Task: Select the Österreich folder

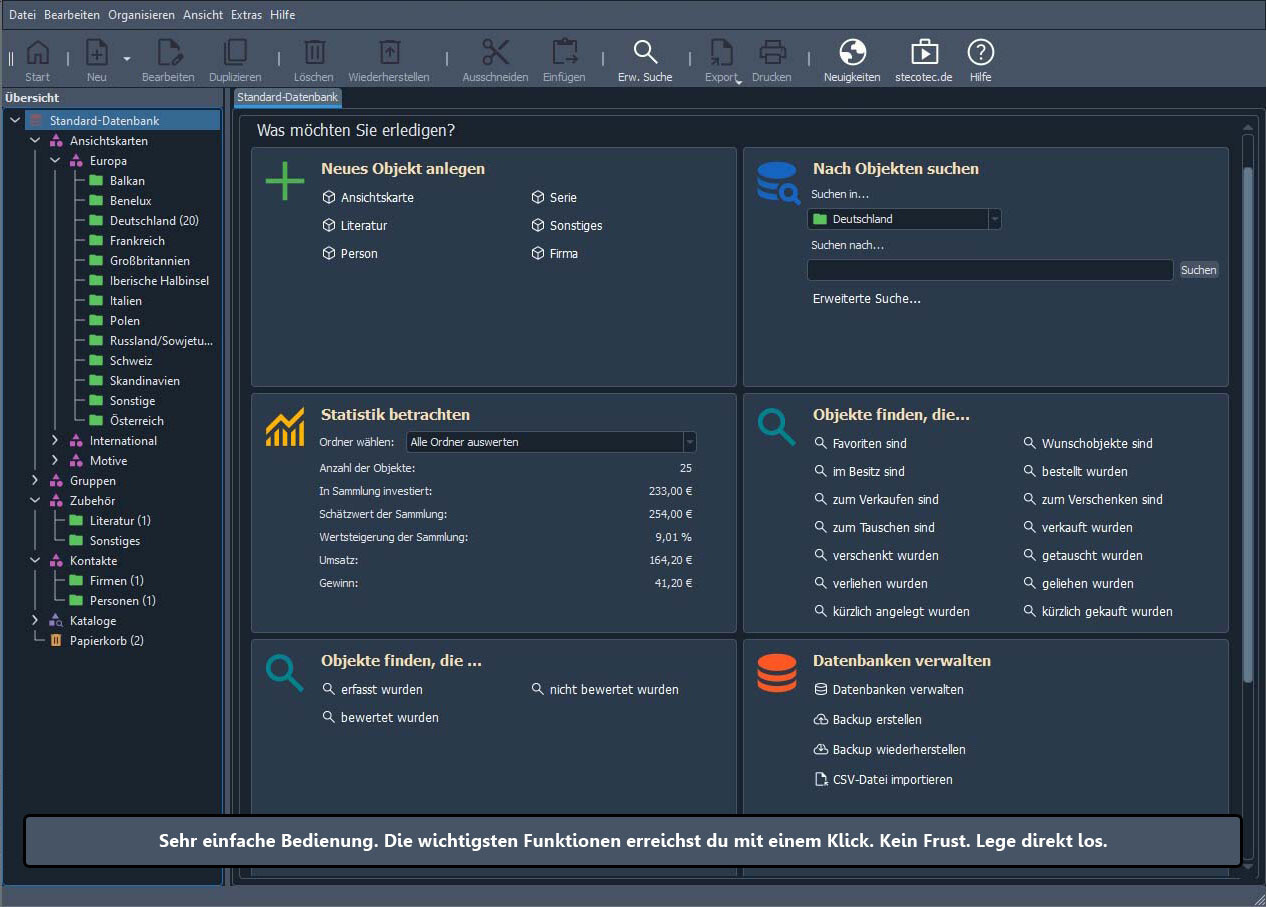Action: (x=126, y=421)
